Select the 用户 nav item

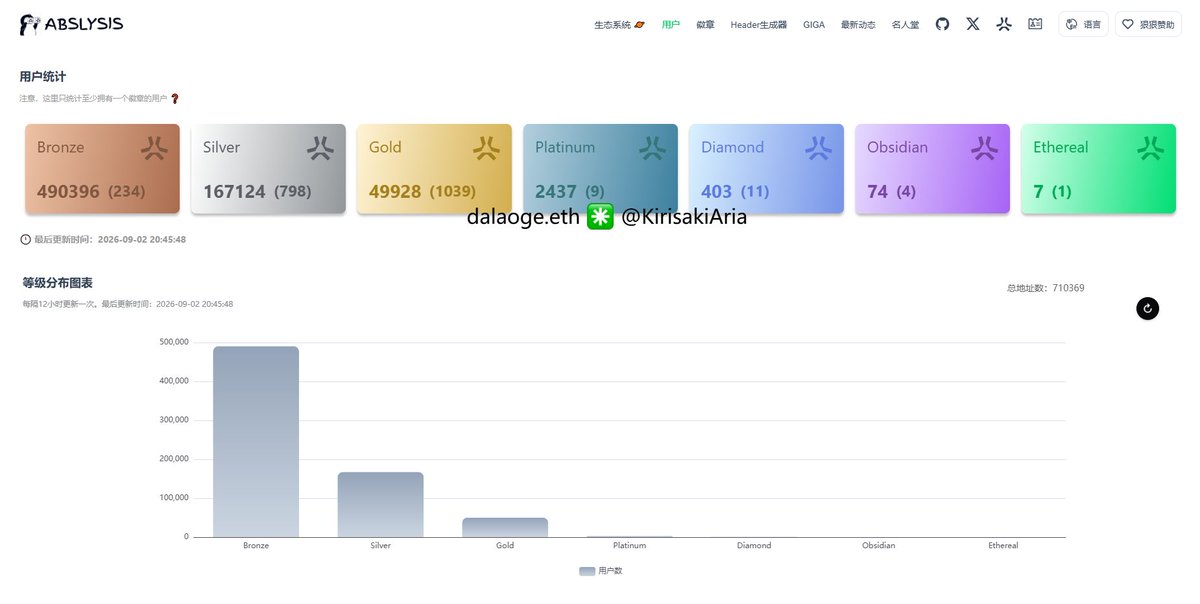670,25
